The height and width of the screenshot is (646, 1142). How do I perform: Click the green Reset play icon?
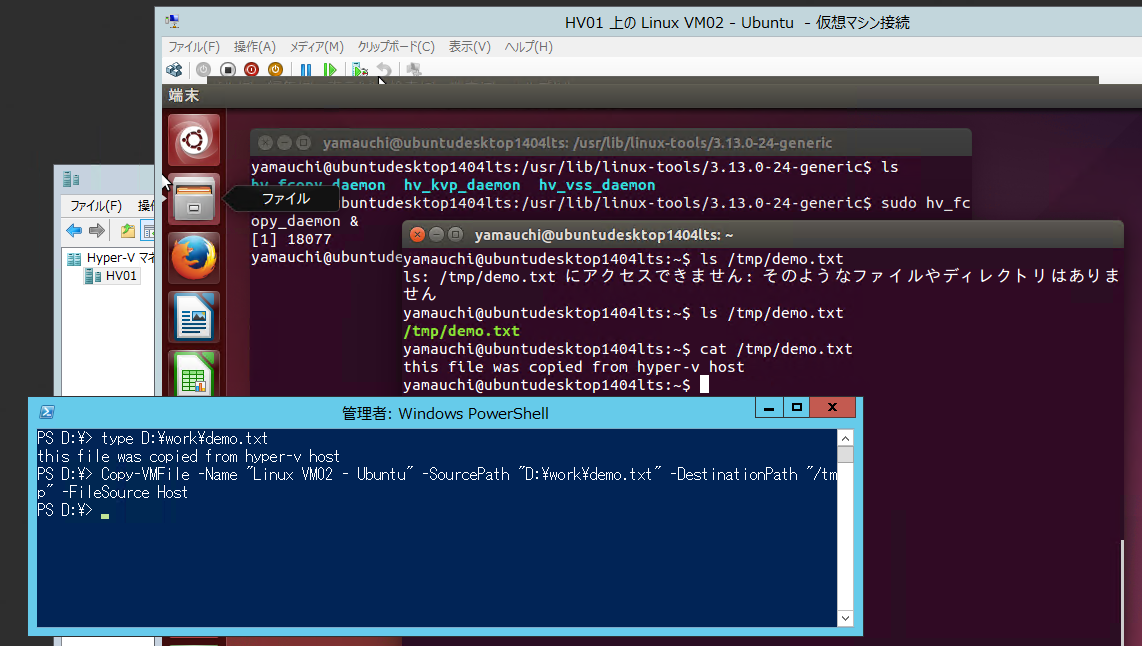tap(330, 70)
